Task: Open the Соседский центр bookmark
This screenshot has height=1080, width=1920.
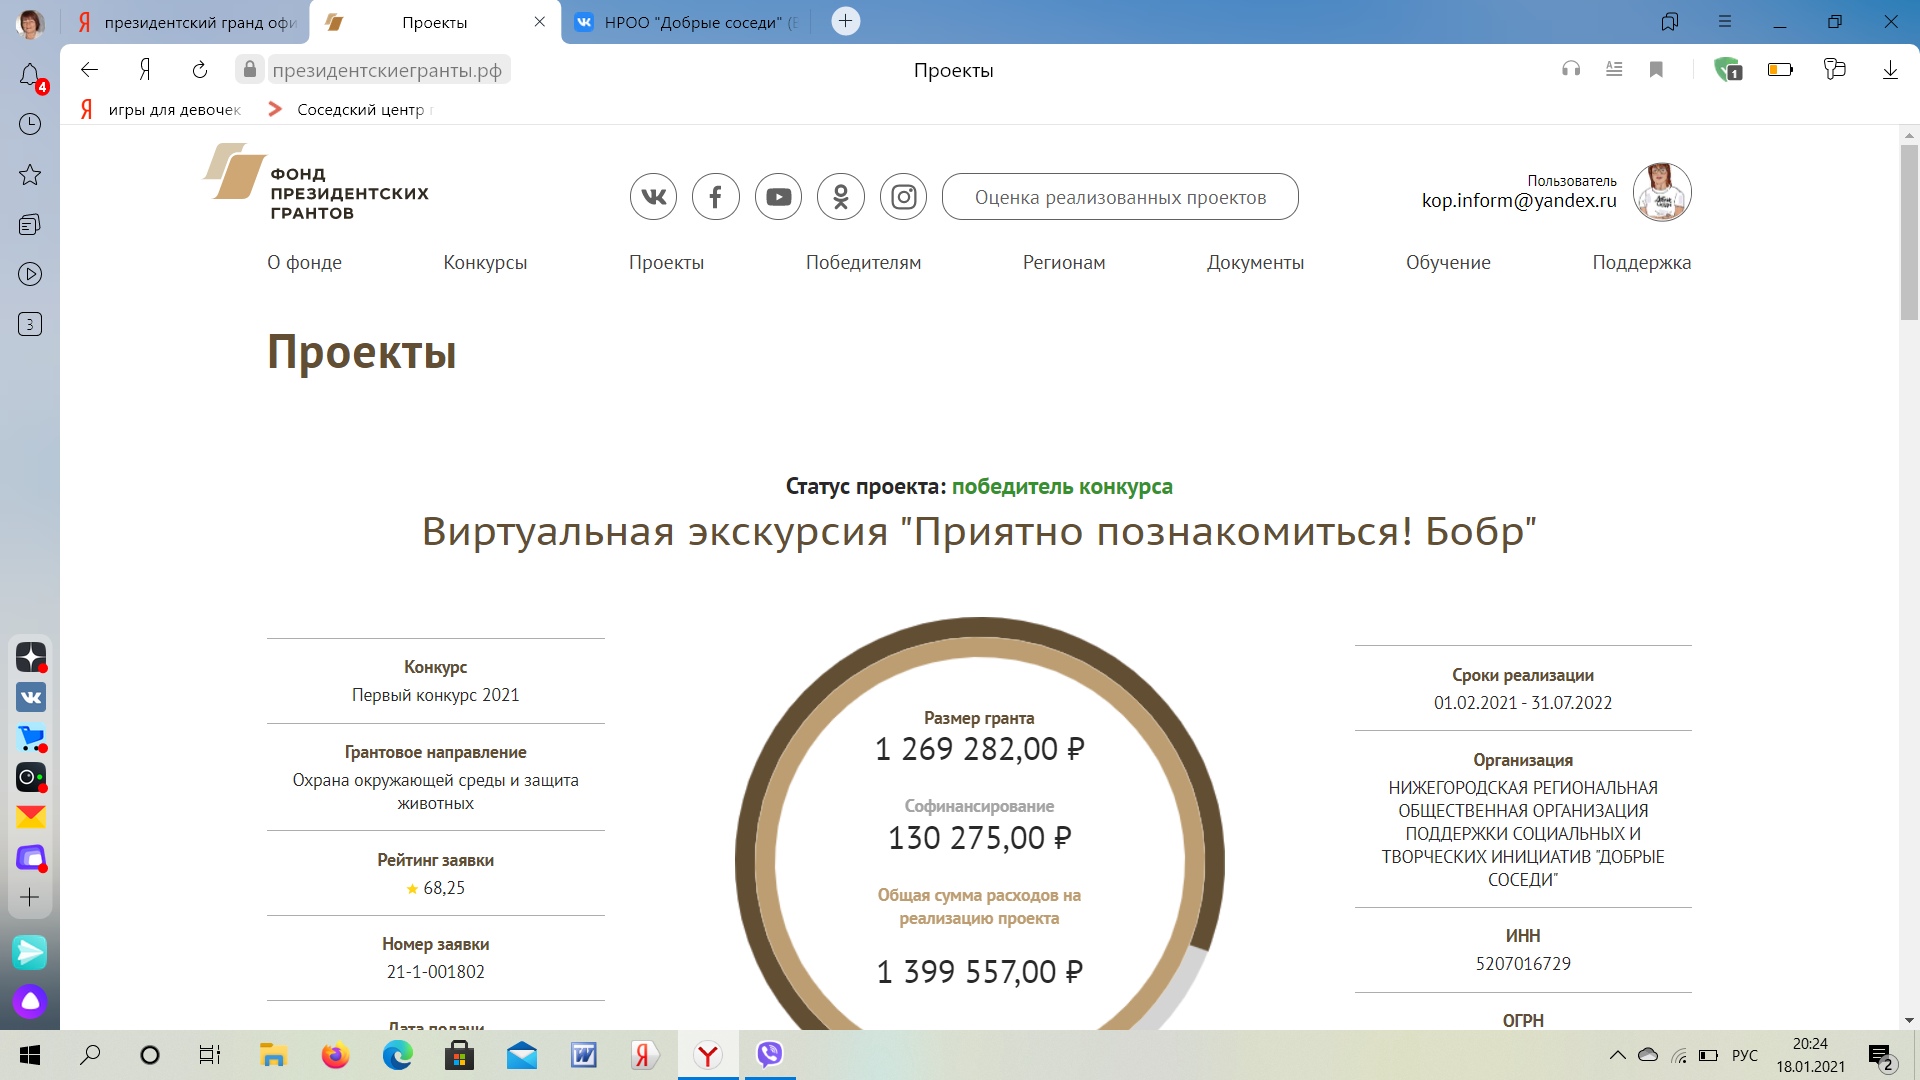Action: [x=351, y=109]
